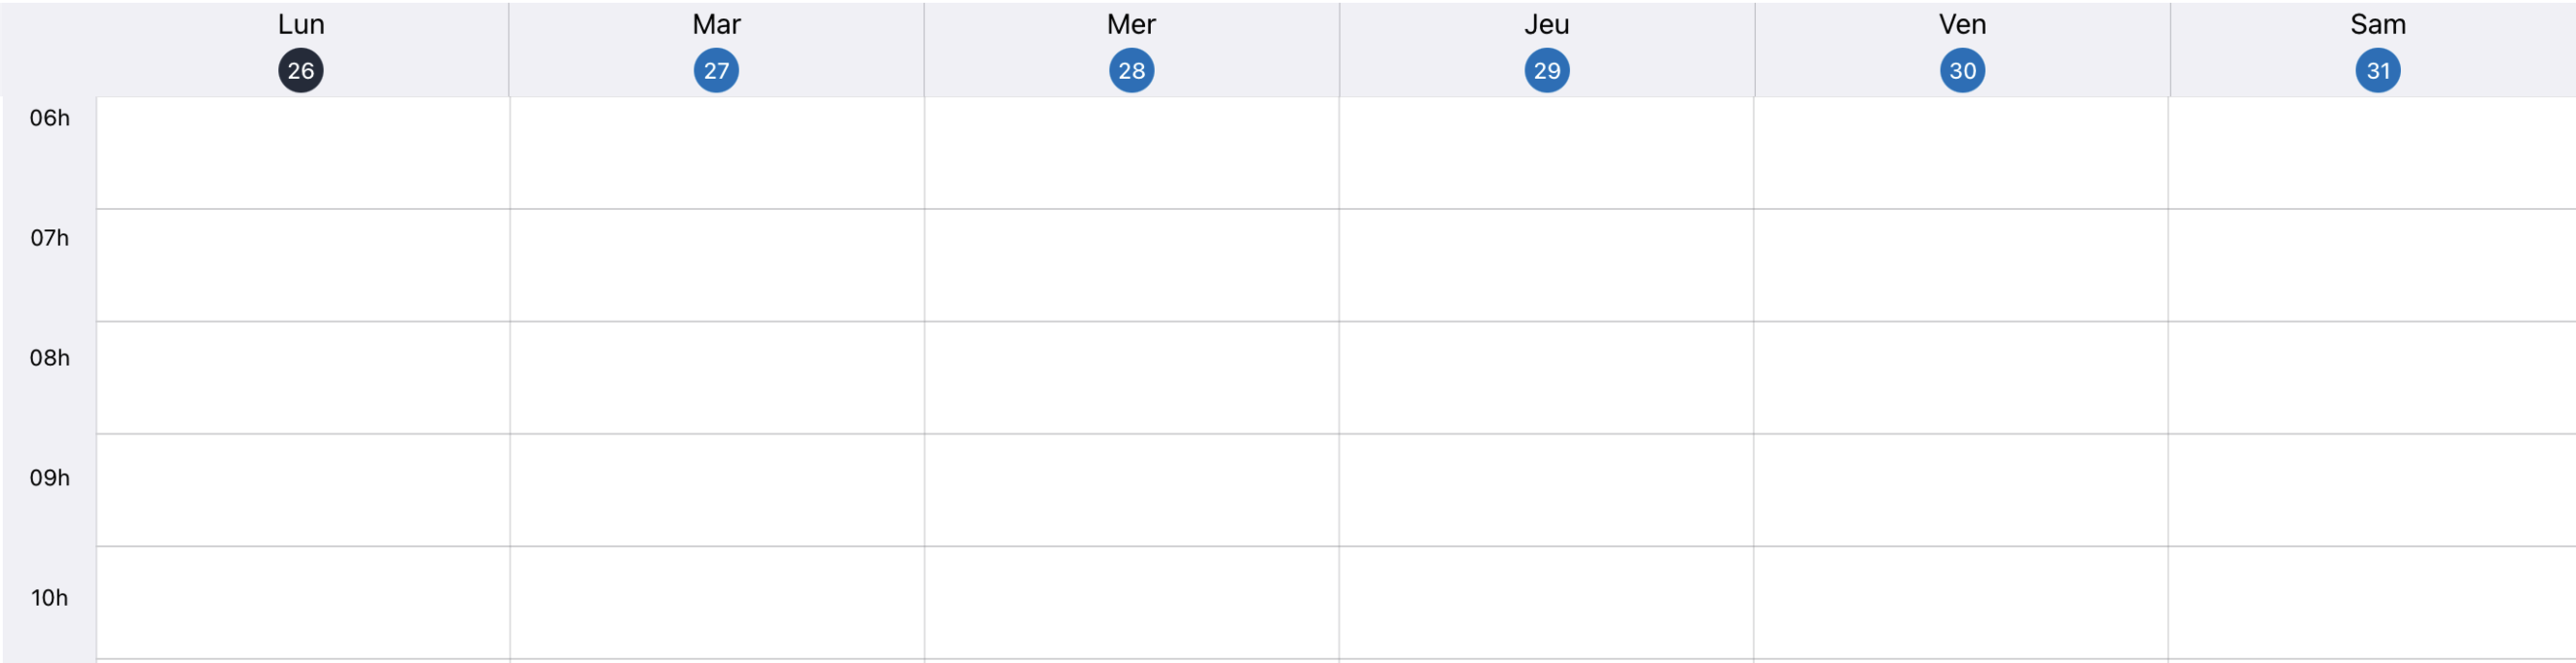
Task: Click the 06h slot on Saturday
Action: click(x=2372, y=153)
